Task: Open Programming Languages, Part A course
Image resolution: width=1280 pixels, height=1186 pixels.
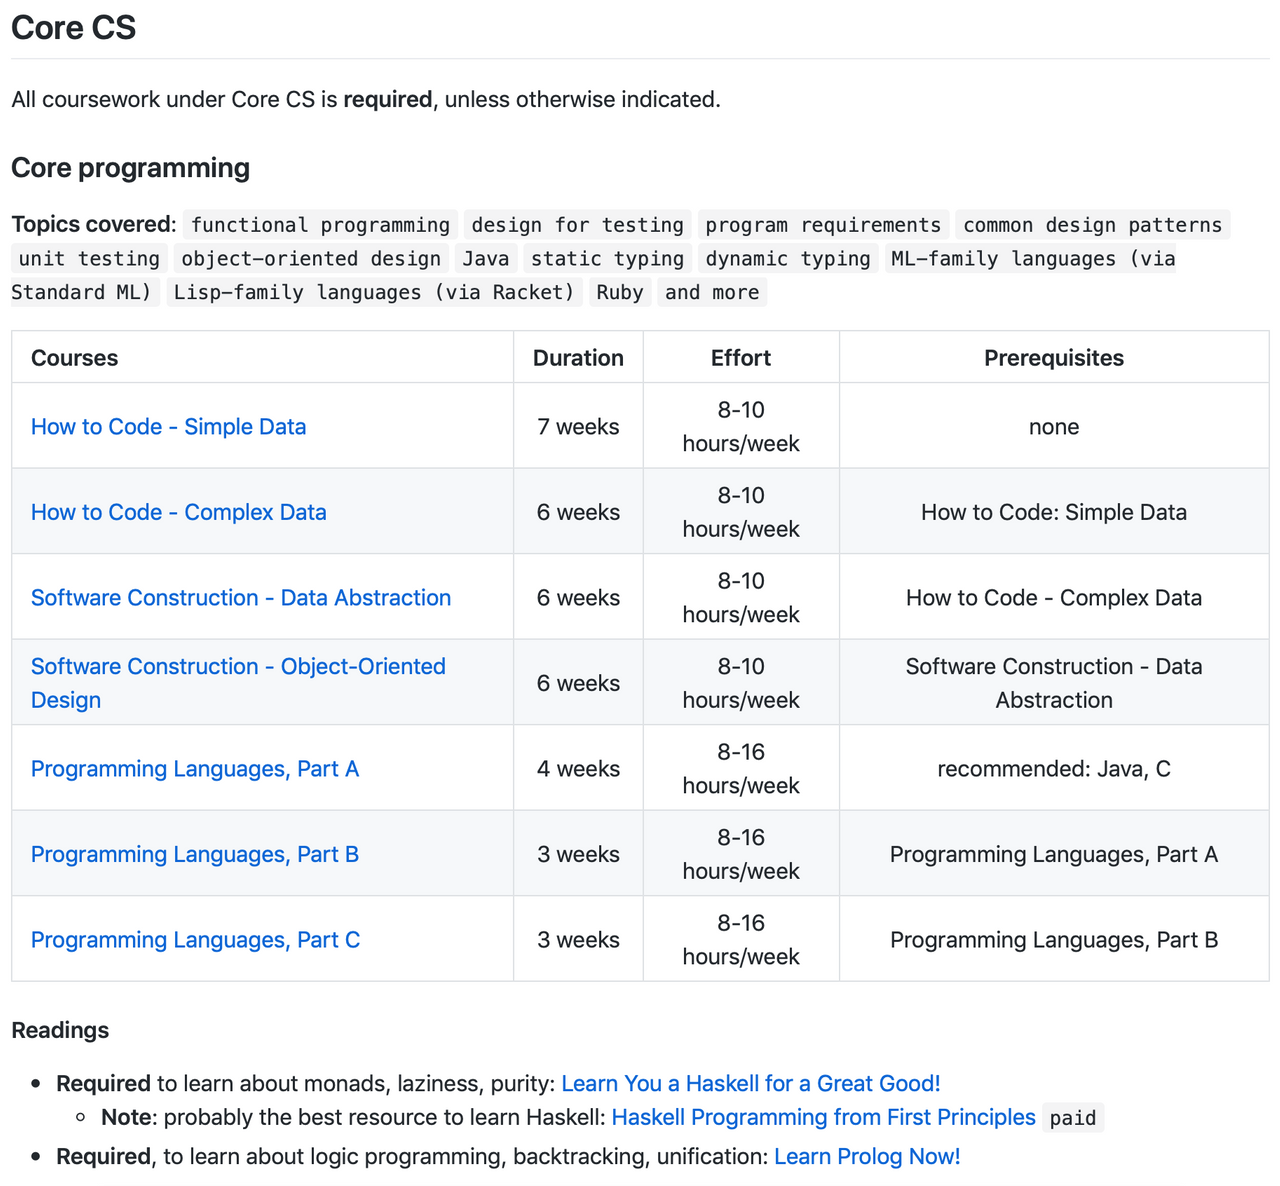Action: tap(194, 769)
